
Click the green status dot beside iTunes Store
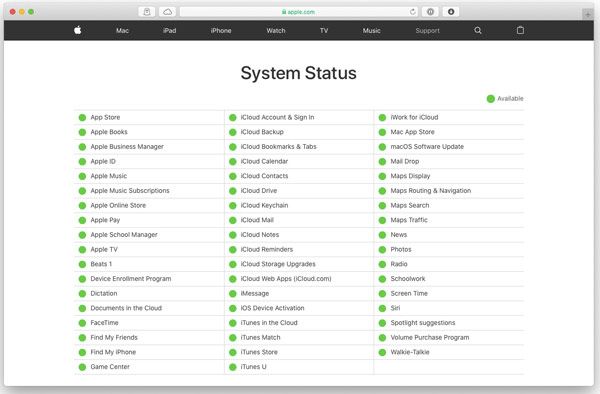pos(233,352)
